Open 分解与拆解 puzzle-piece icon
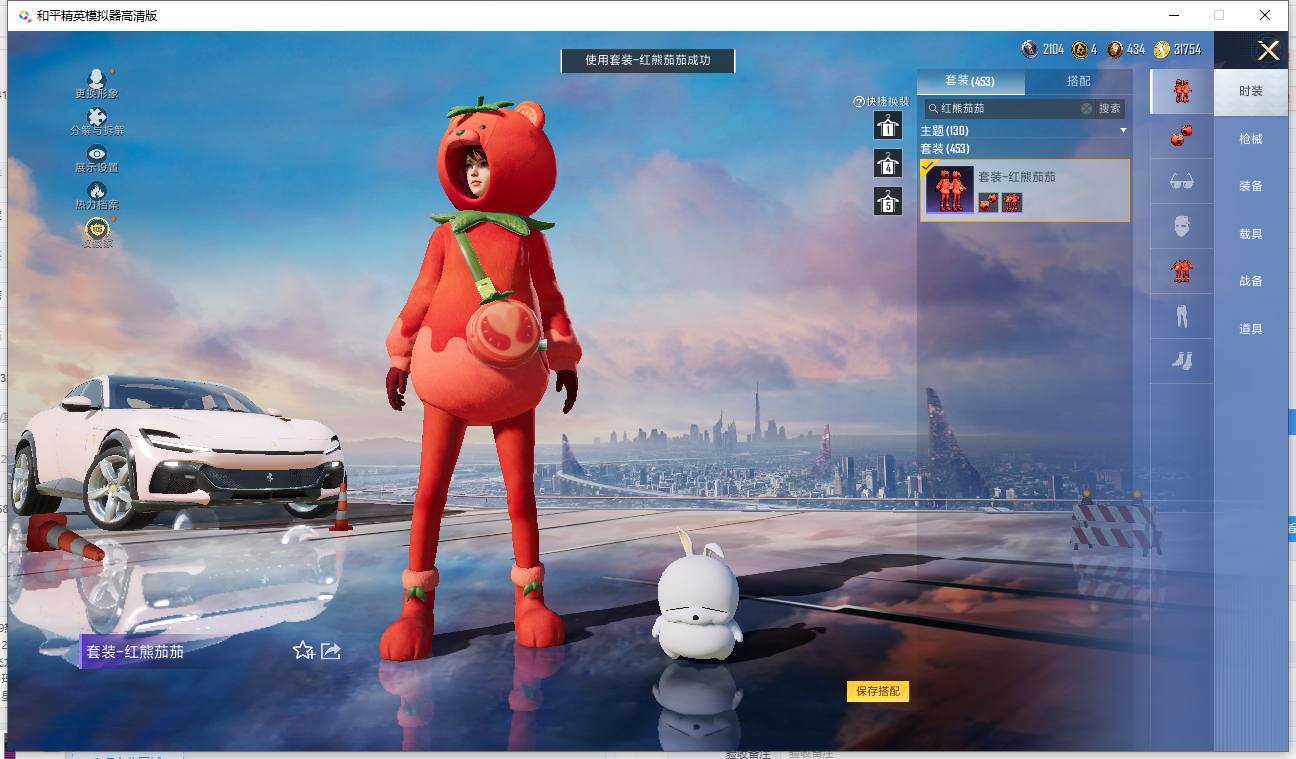 (97, 121)
